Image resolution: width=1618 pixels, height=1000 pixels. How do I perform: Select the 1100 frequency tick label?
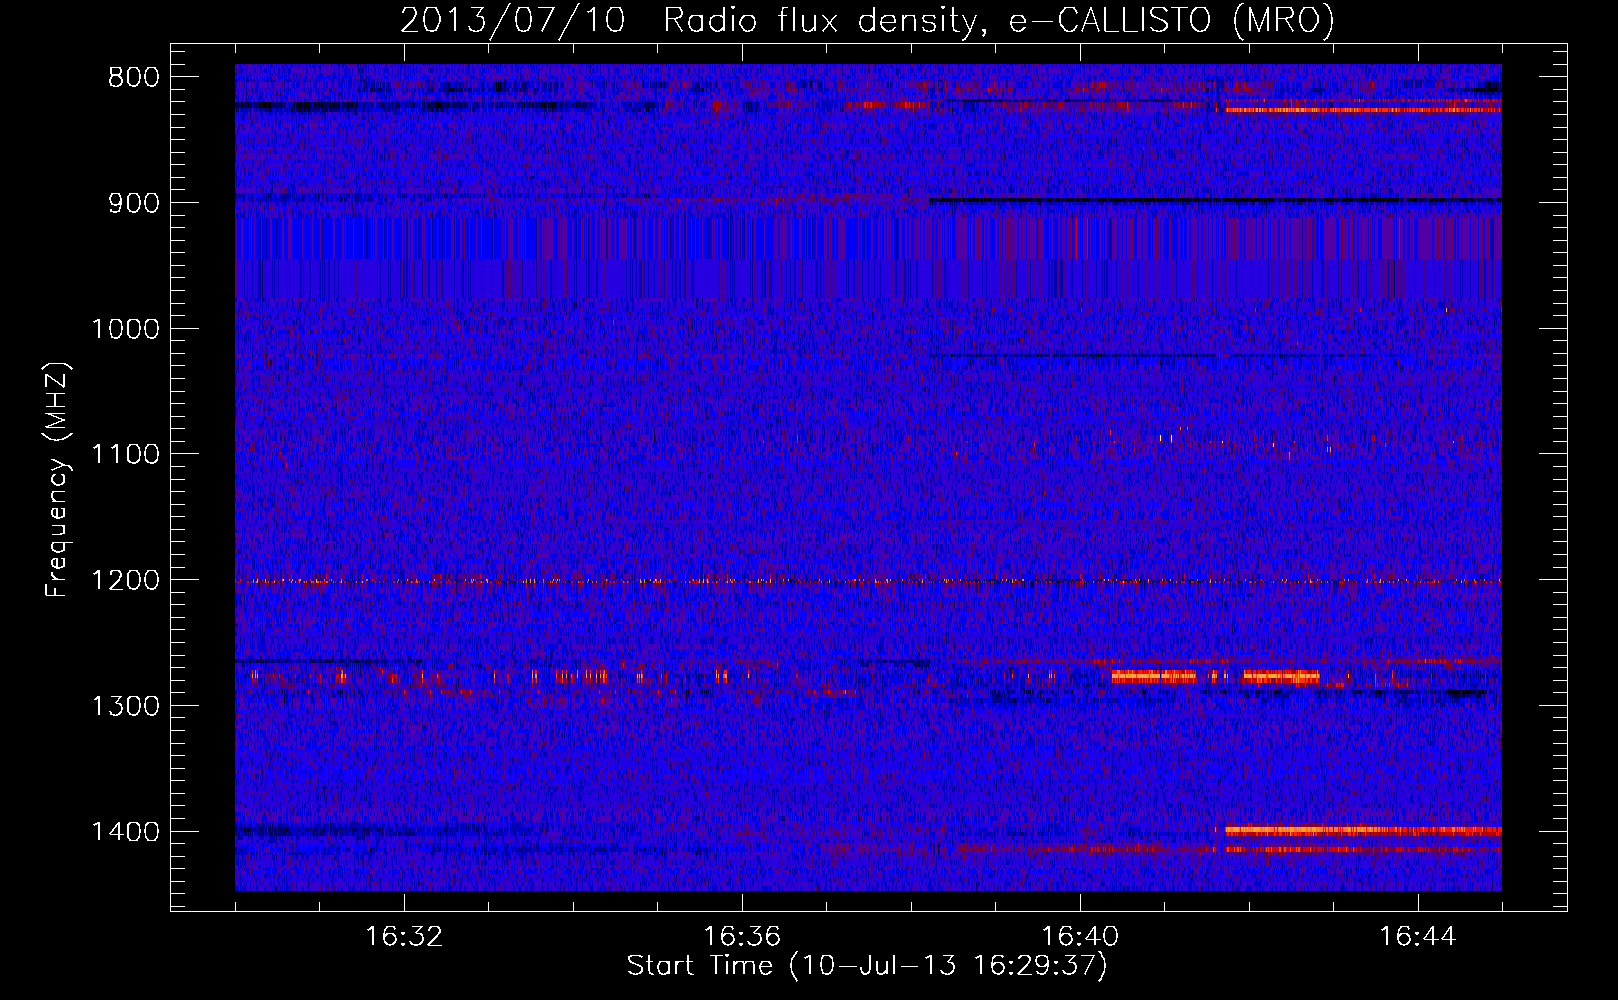coord(125,455)
